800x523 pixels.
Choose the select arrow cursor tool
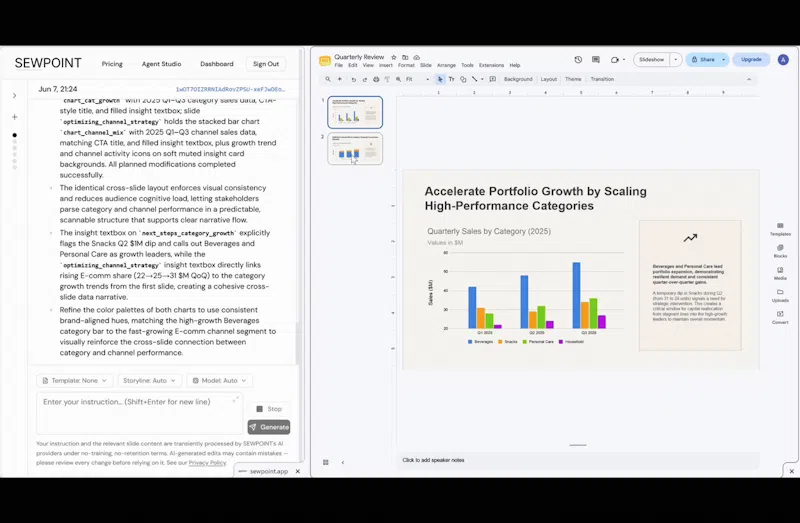[x=440, y=79]
